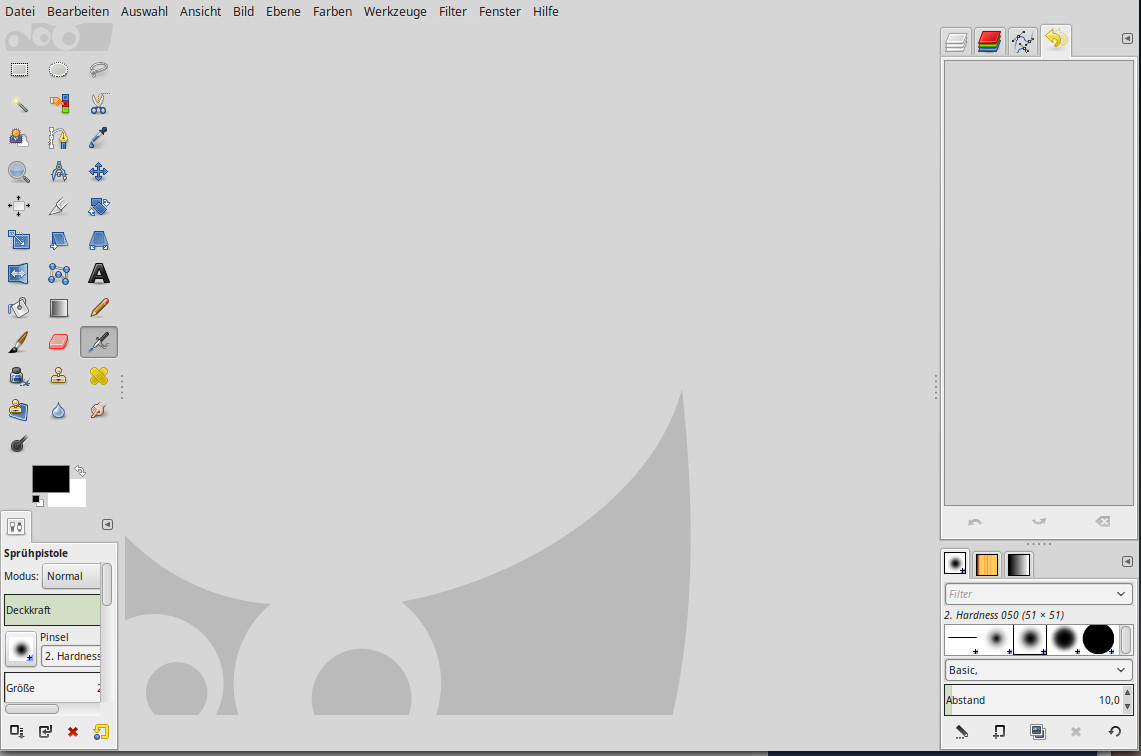Click the black foreground color swatch
The image size is (1141, 756).
50,478
